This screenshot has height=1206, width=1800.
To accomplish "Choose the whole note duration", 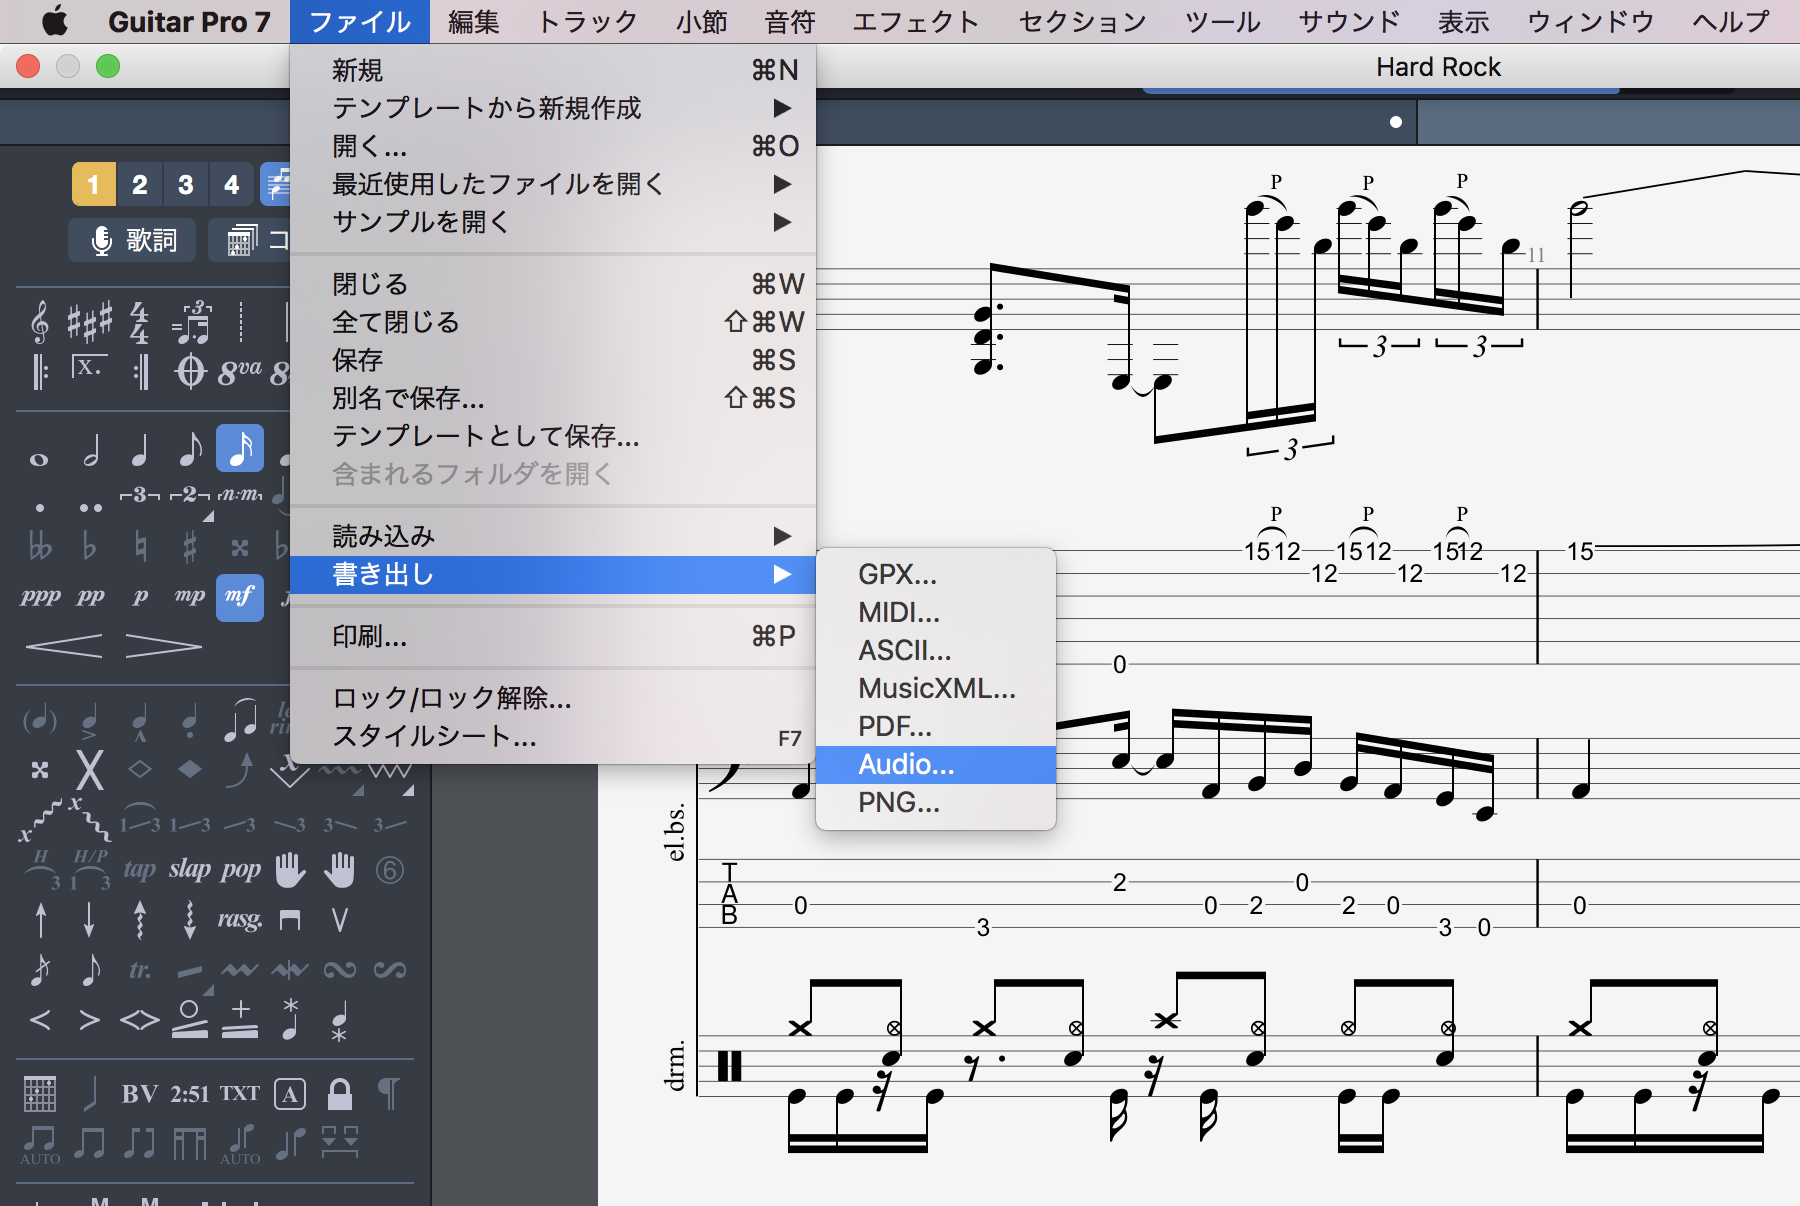I will pyautogui.click(x=39, y=459).
